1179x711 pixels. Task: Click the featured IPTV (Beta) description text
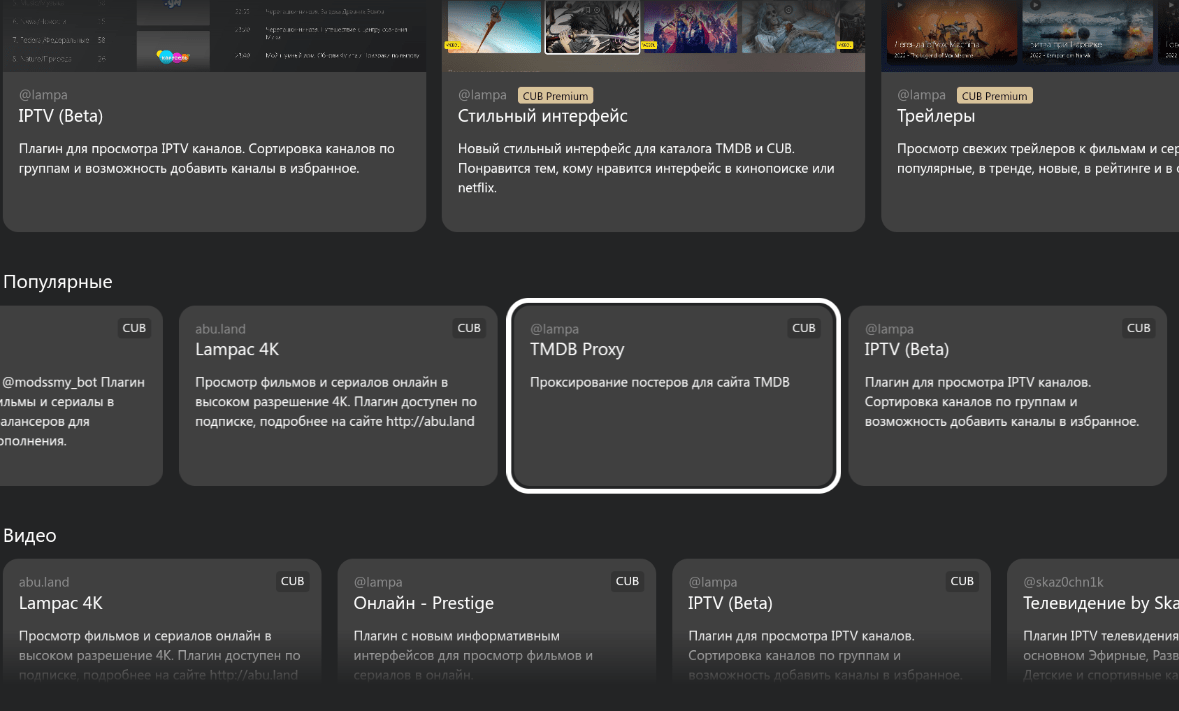(207, 159)
